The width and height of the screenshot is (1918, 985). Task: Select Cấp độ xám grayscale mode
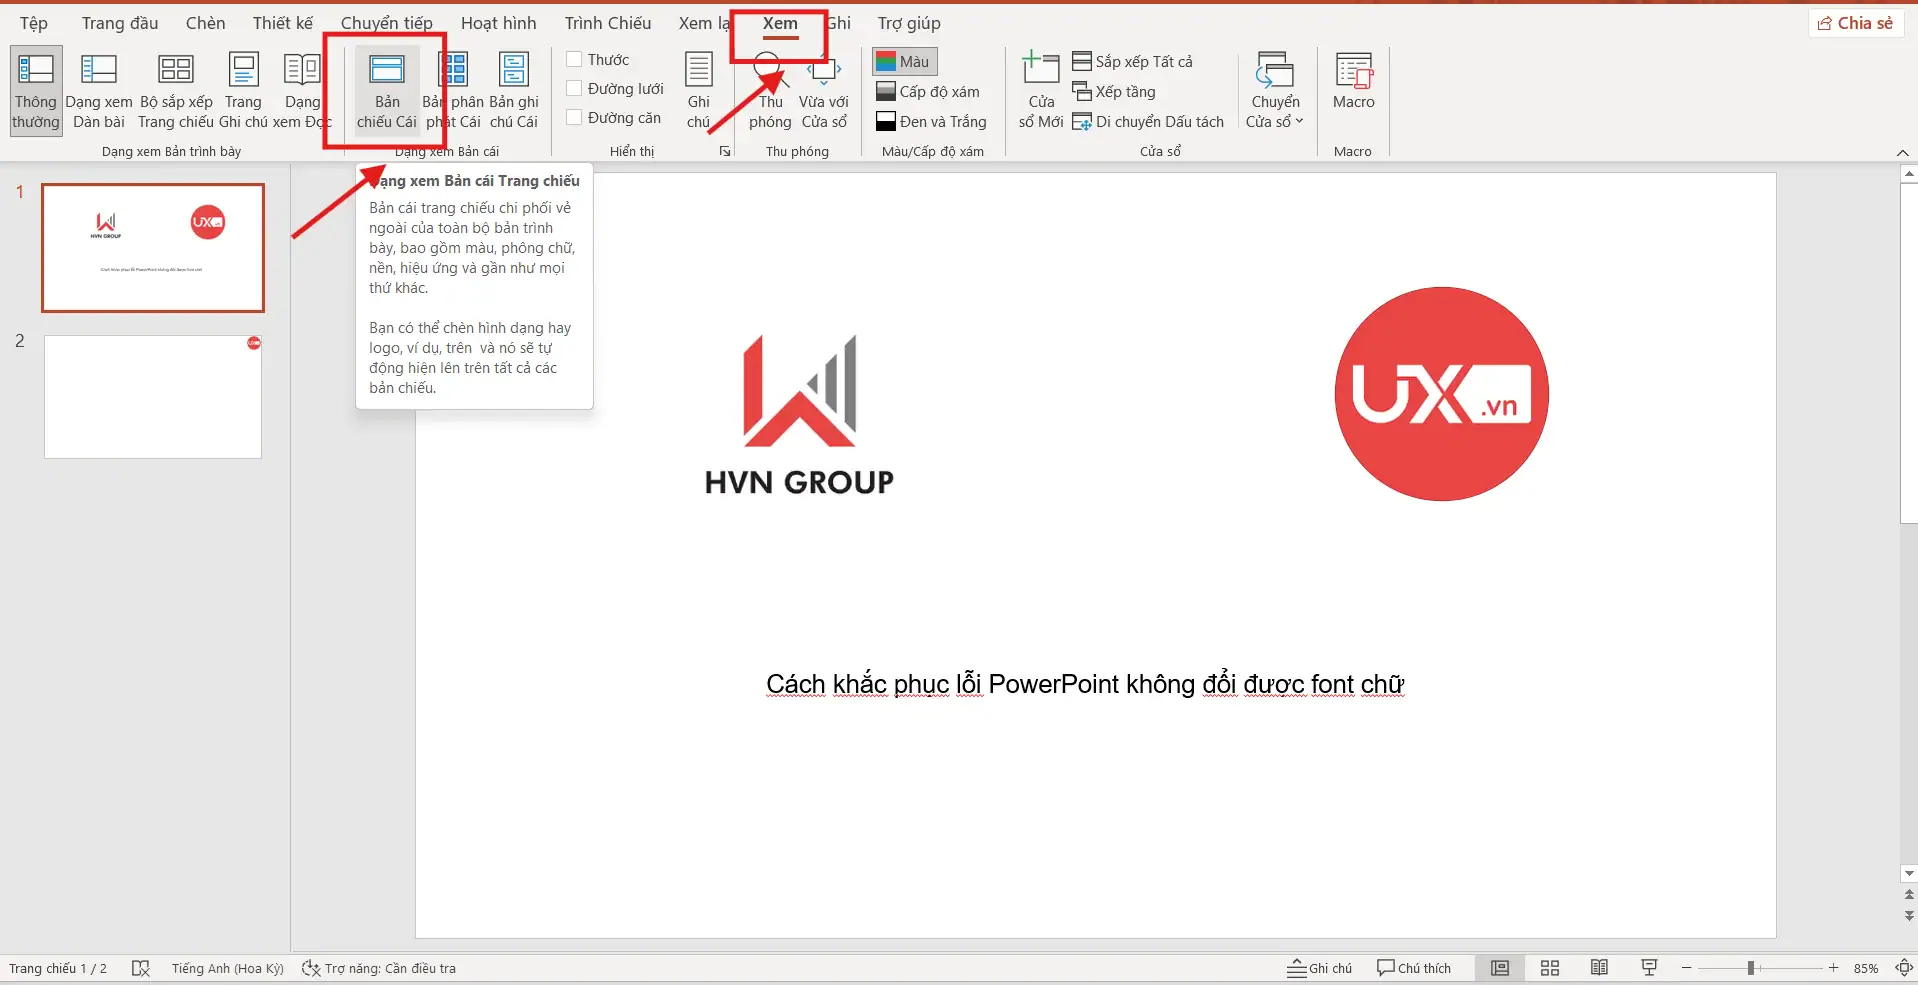pyautogui.click(x=928, y=92)
